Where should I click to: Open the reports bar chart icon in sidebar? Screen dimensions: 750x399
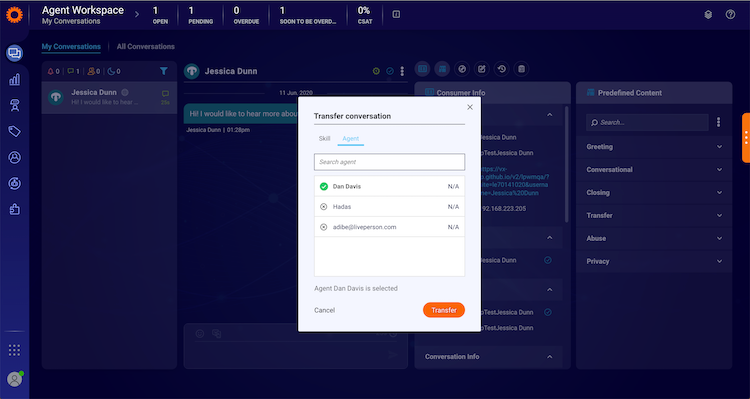[14, 79]
